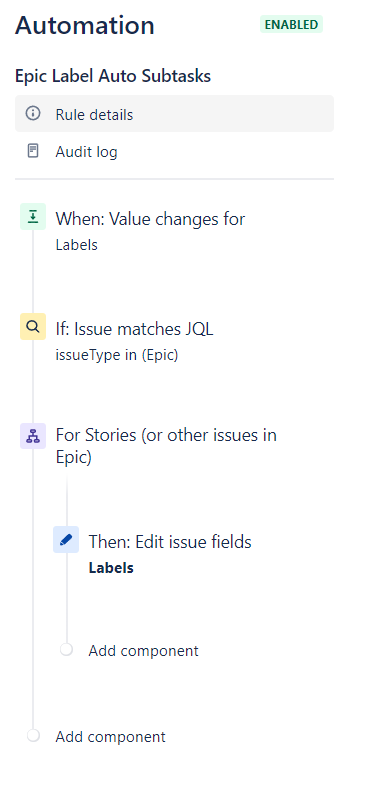
Task: Click the Audit log document icon
Action: coord(33,151)
